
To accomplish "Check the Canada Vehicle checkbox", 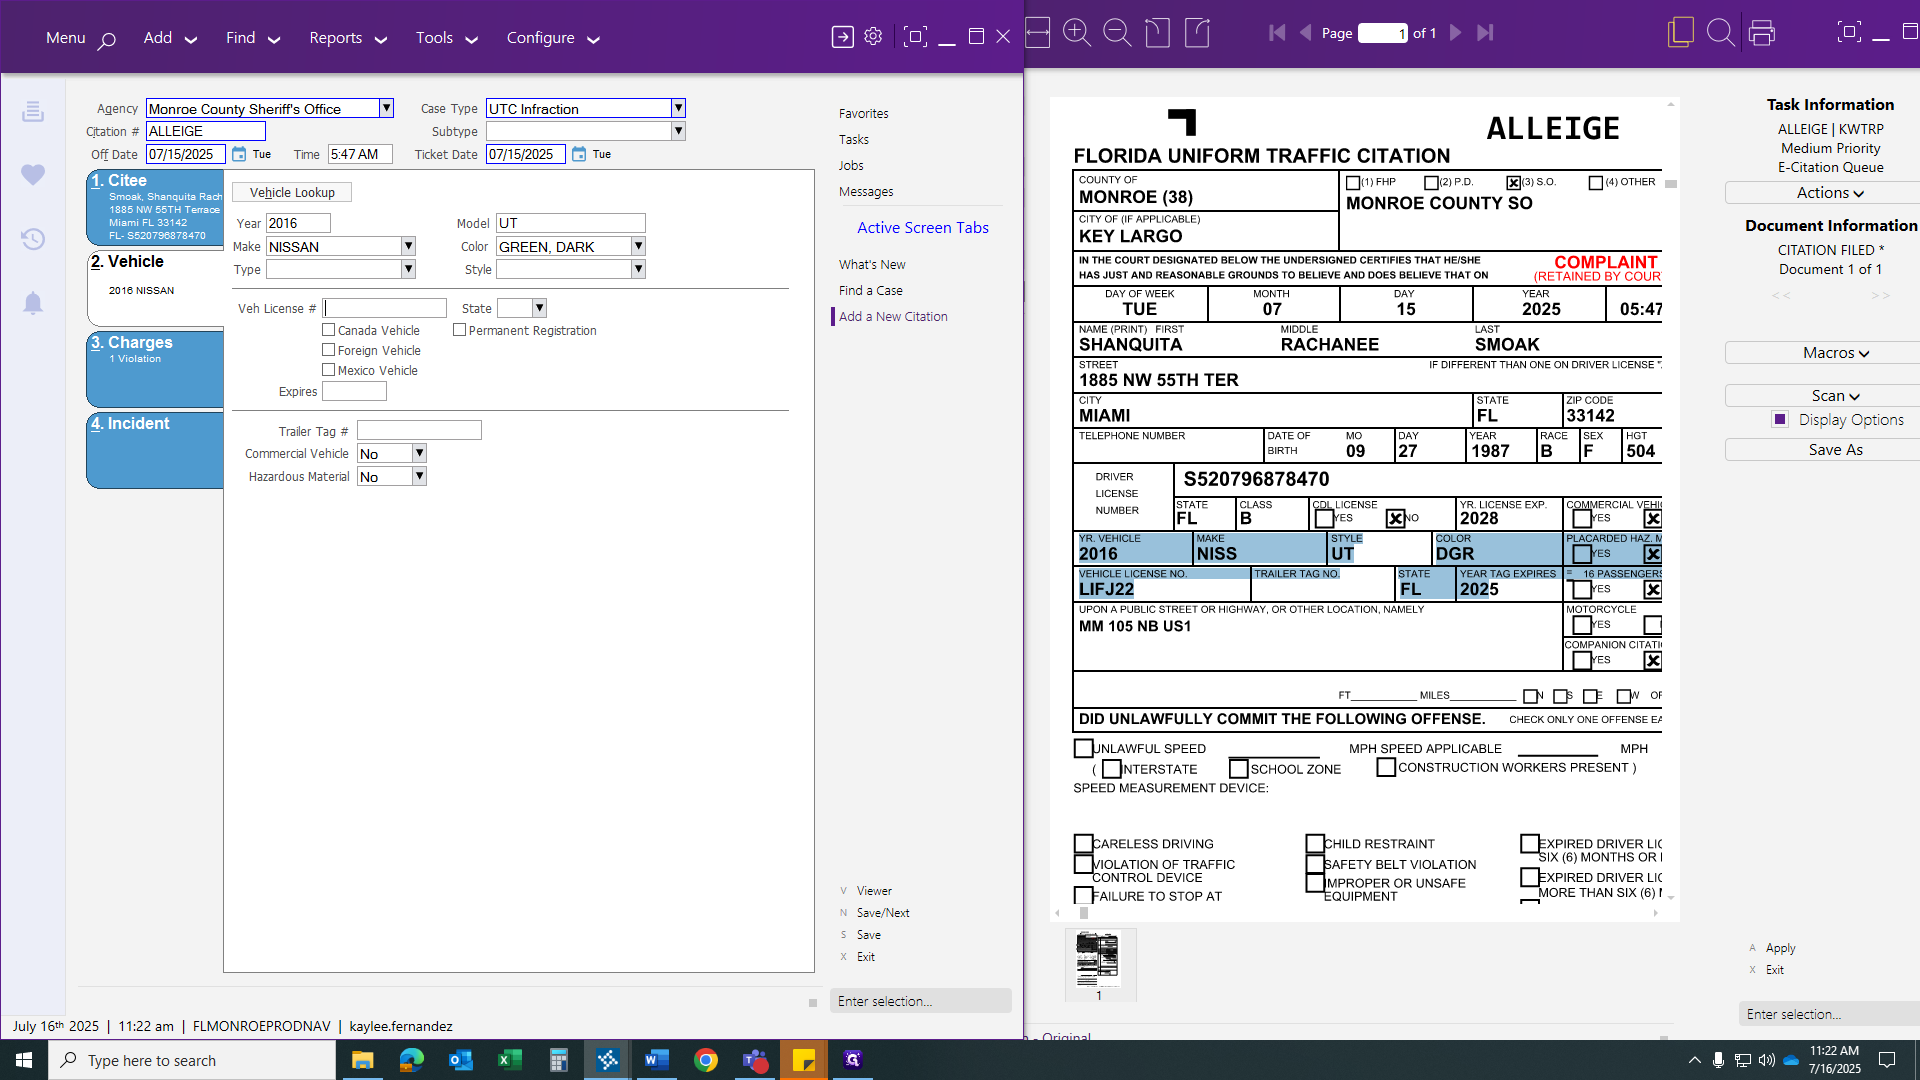I will [328, 329].
